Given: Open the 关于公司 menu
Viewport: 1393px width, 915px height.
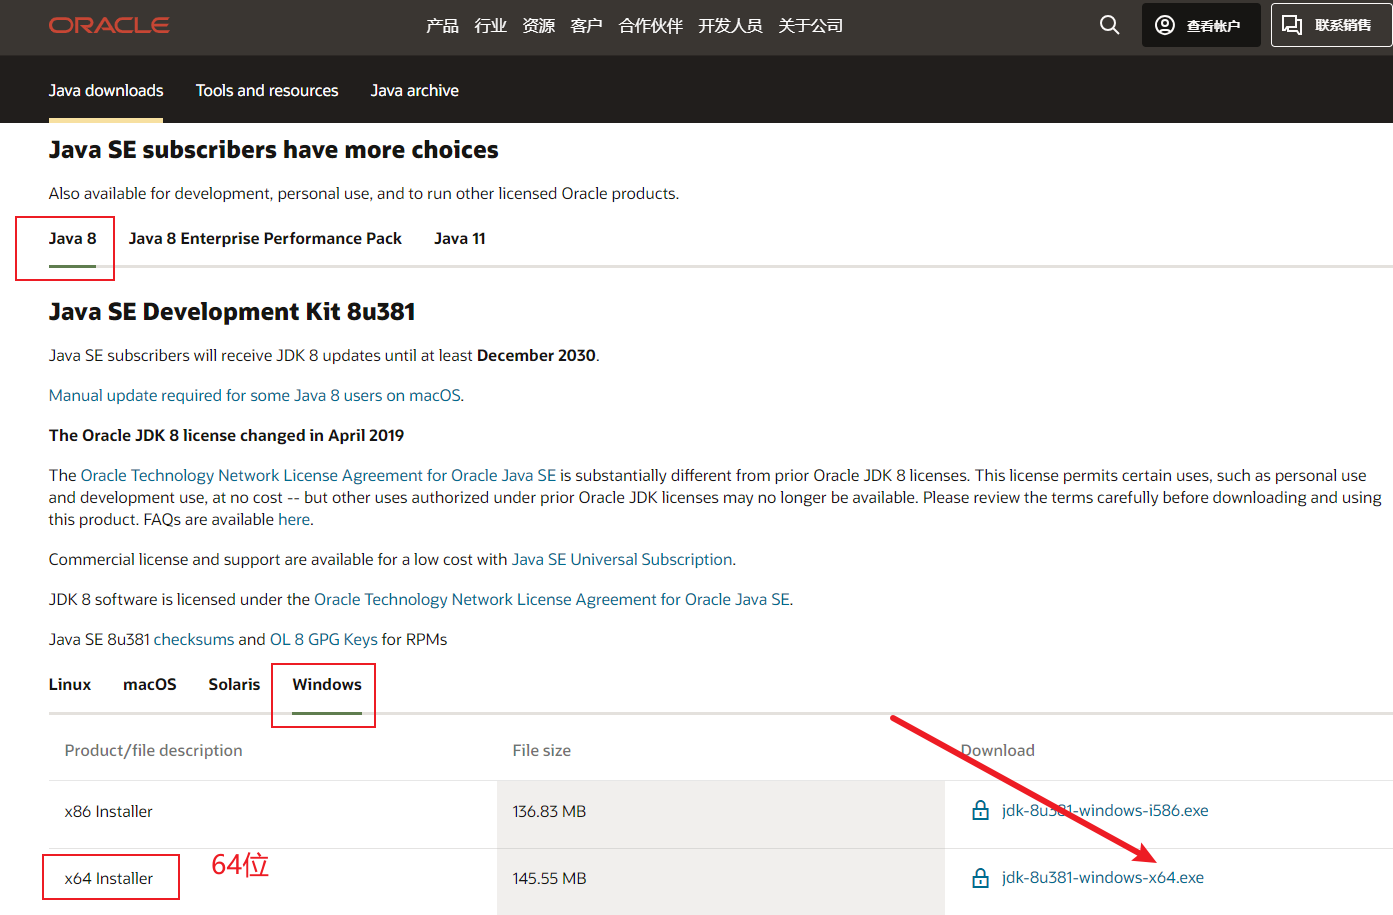Looking at the screenshot, I should tap(810, 26).
